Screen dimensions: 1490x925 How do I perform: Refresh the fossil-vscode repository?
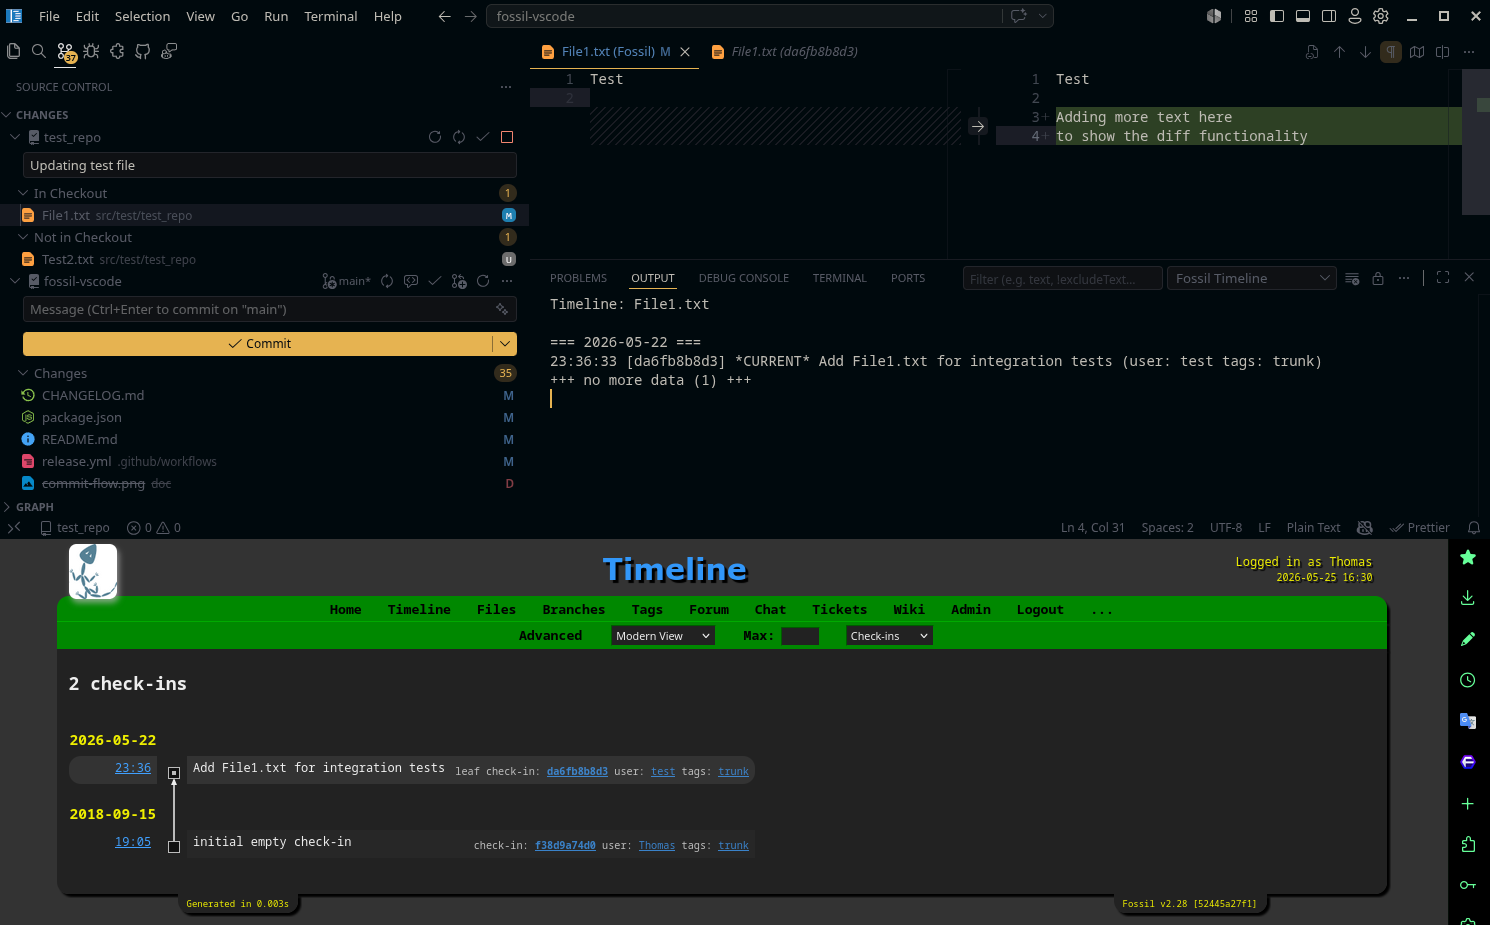click(x=483, y=281)
